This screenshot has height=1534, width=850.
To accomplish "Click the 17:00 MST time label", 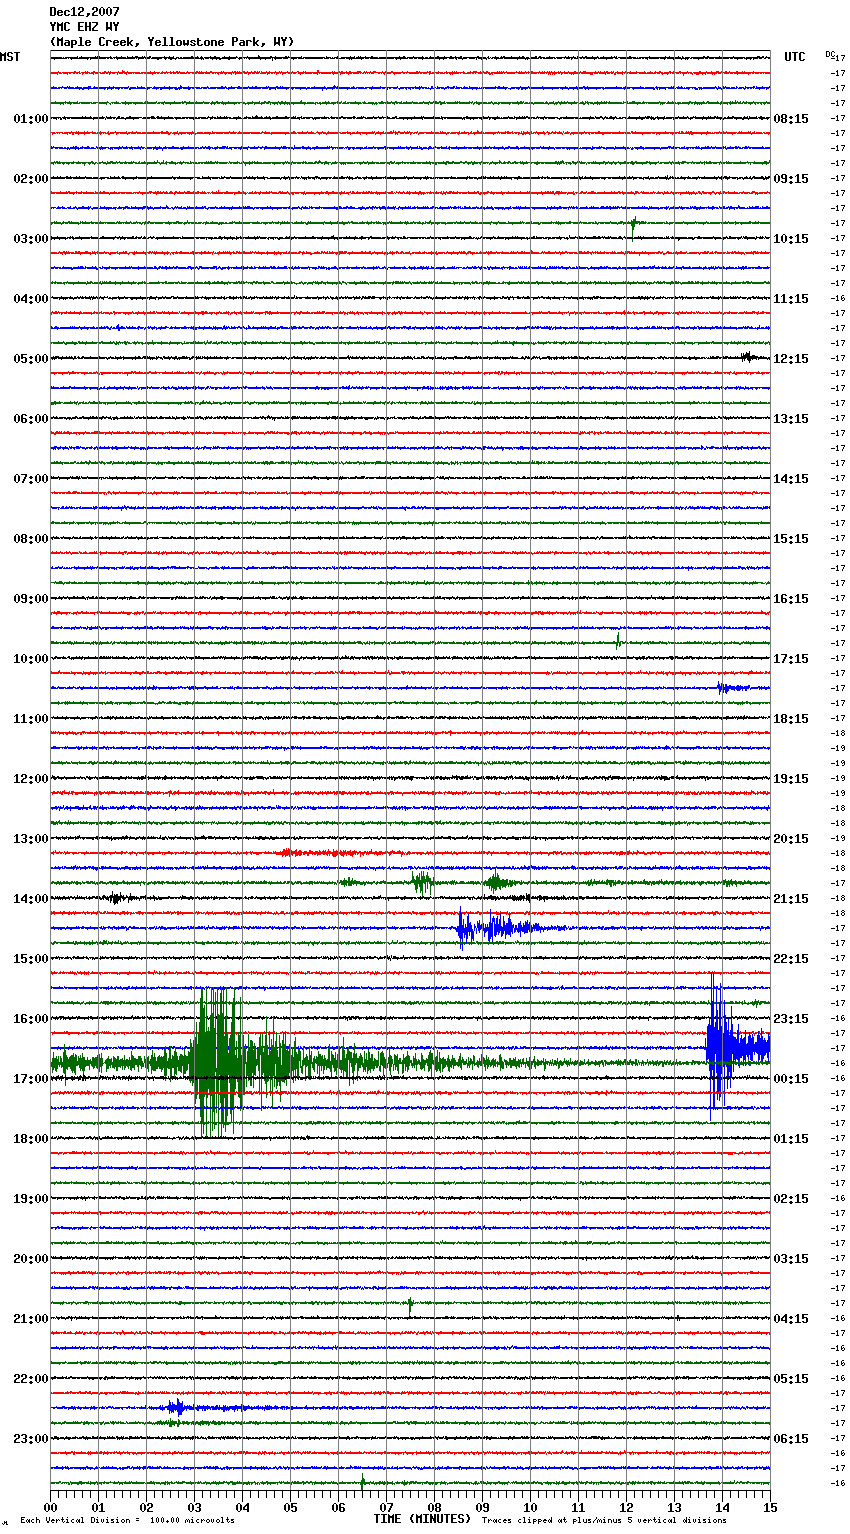I will pyautogui.click(x=31, y=1079).
